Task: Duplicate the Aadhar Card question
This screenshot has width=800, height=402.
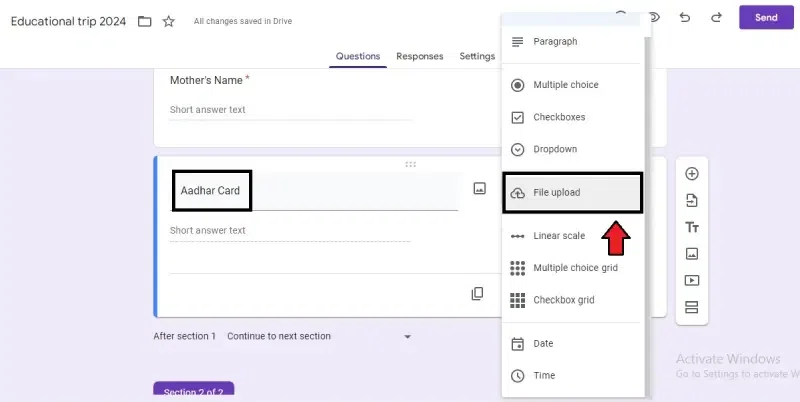Action: coord(478,294)
